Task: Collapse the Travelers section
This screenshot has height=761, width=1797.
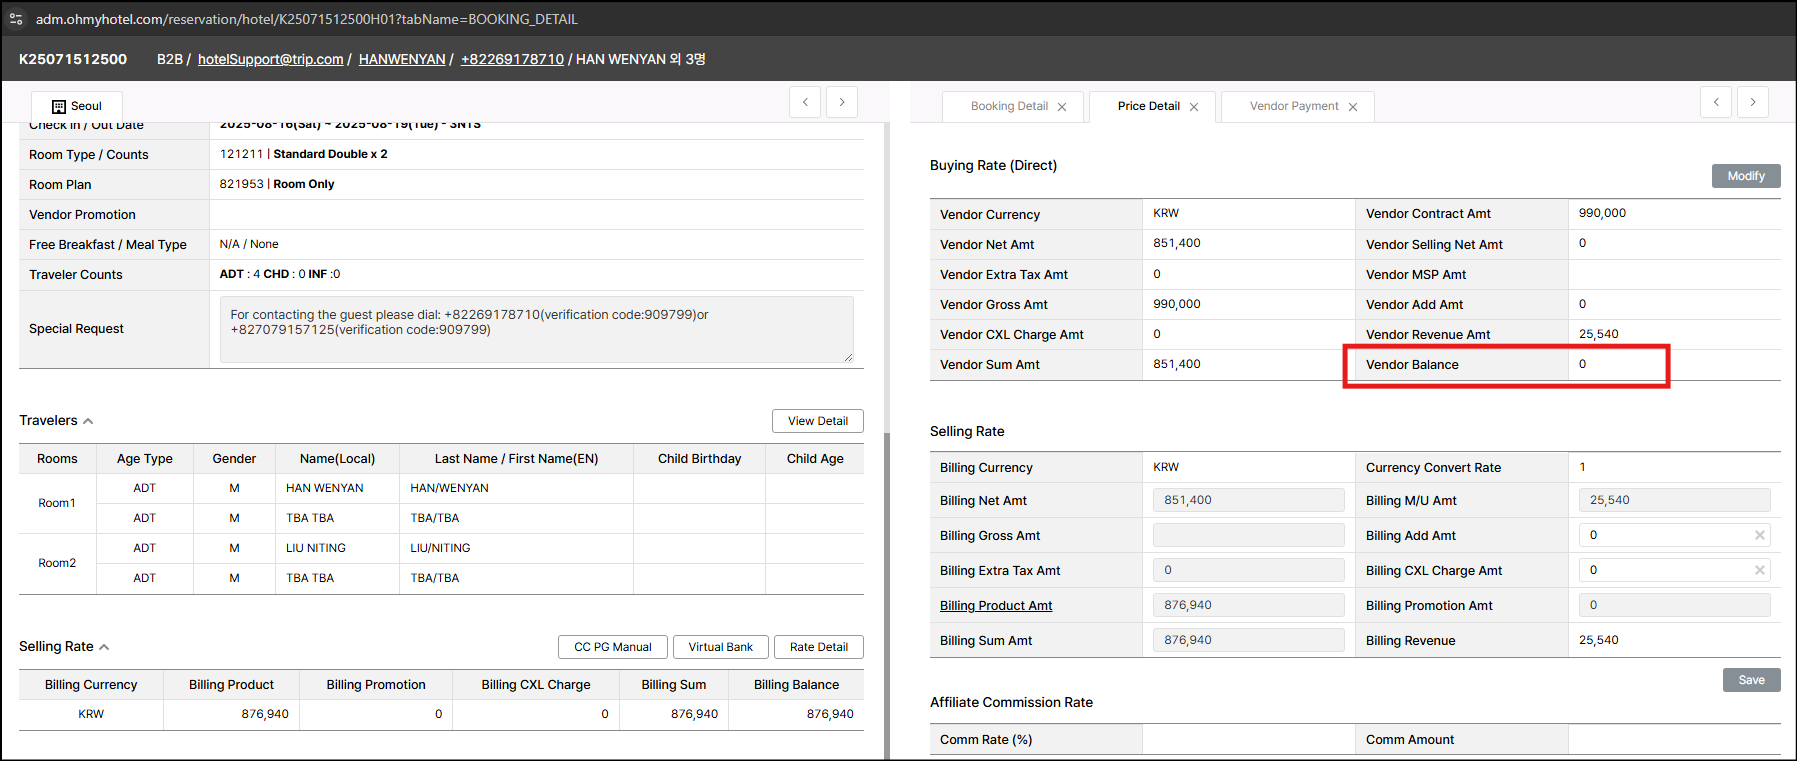Action: [x=88, y=421]
